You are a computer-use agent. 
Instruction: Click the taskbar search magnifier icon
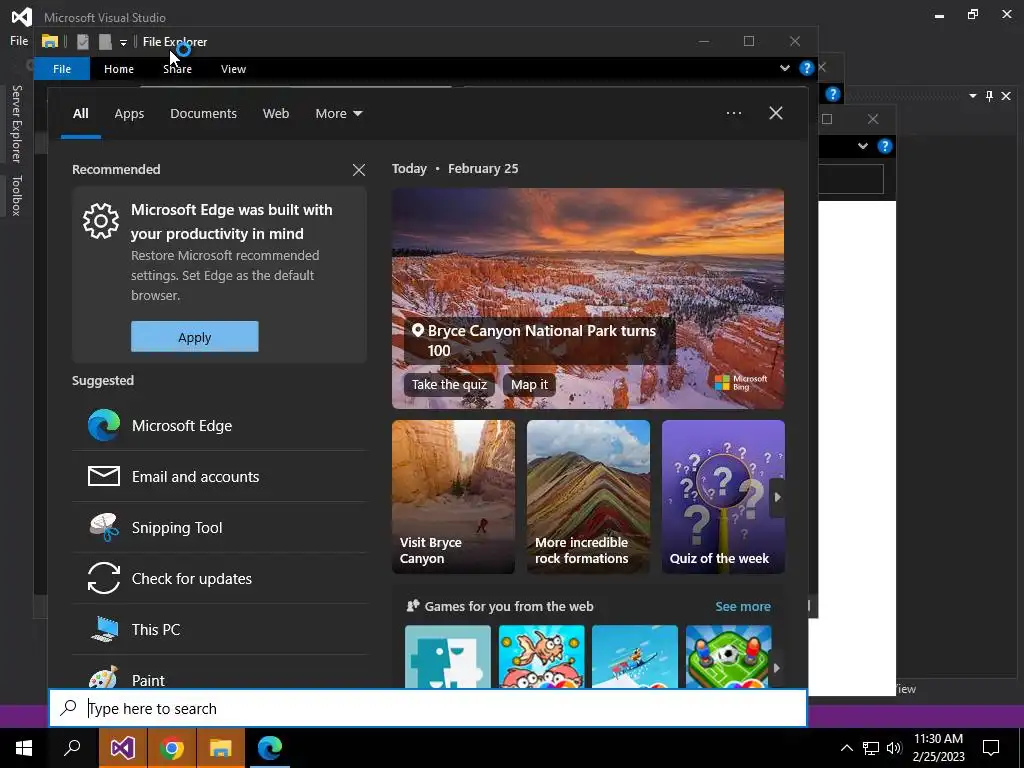[72, 748]
